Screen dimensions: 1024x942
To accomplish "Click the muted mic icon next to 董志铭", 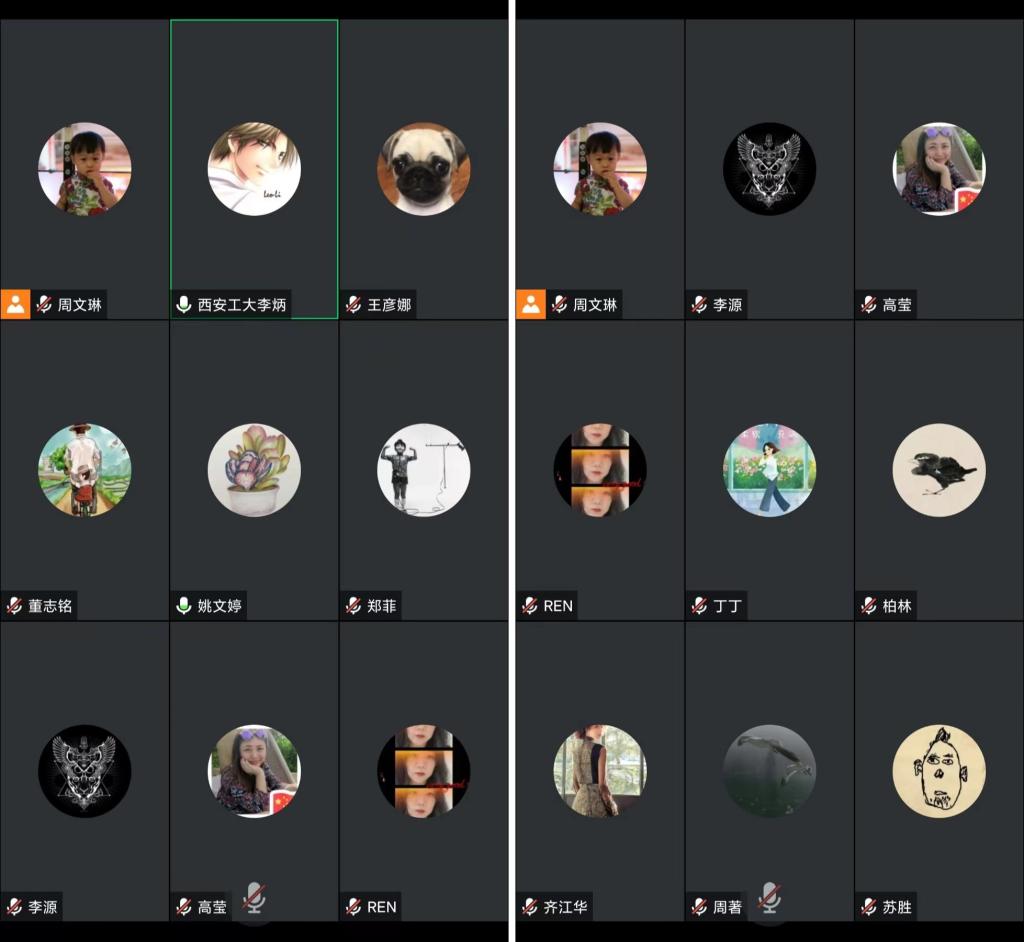I will pos(14,606).
